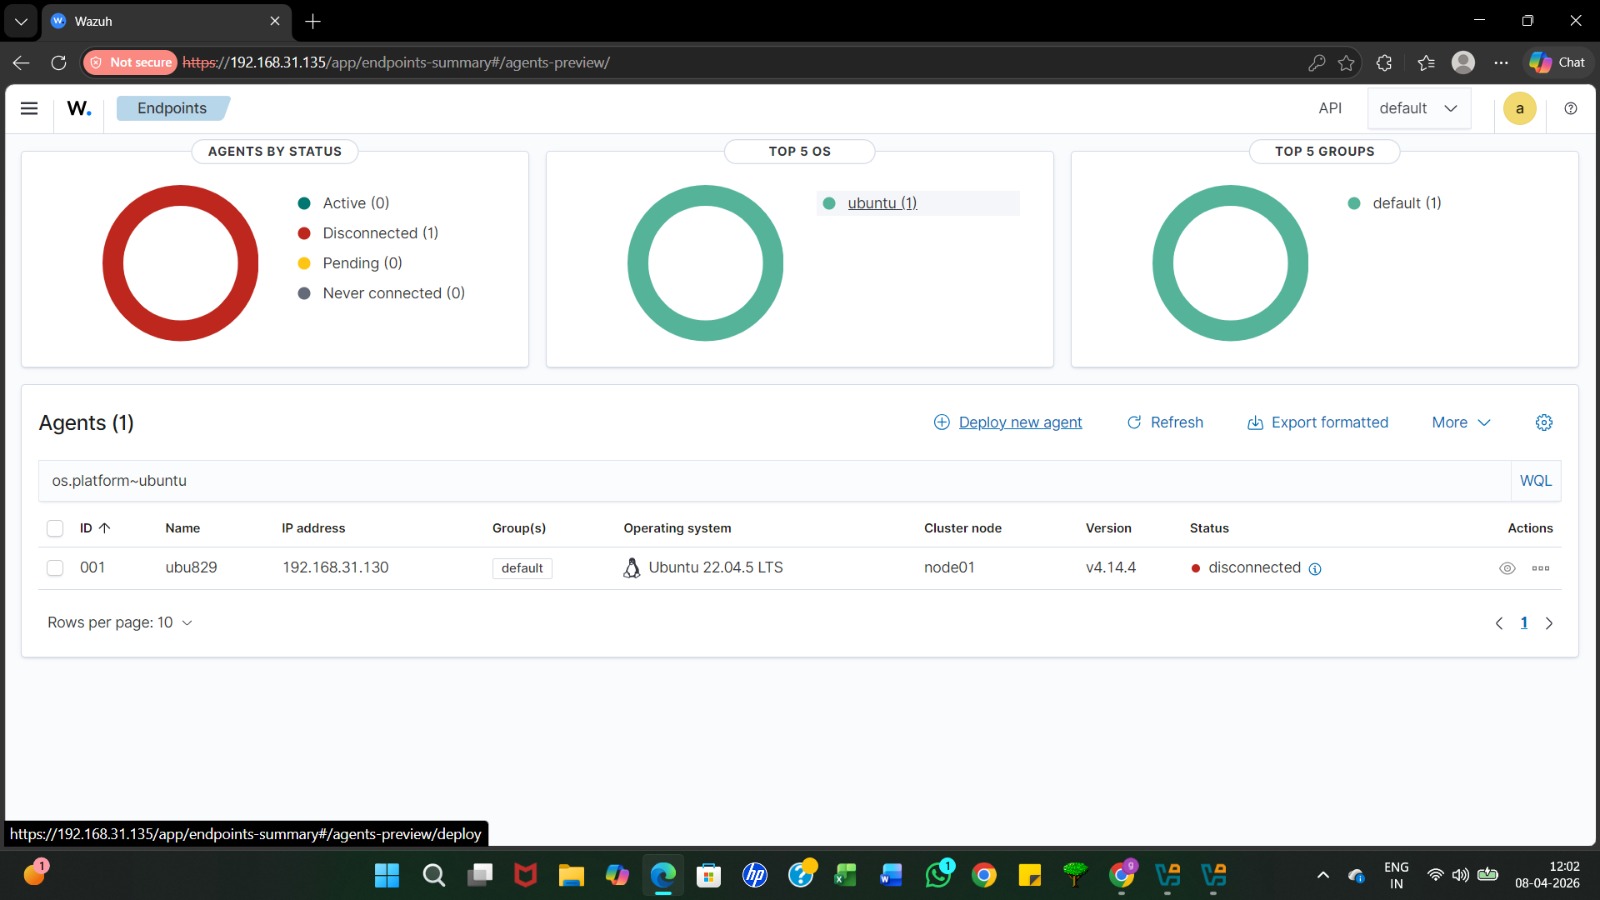Expand the More dropdown menu
Viewport: 1600px width, 900px height.
coord(1461,422)
